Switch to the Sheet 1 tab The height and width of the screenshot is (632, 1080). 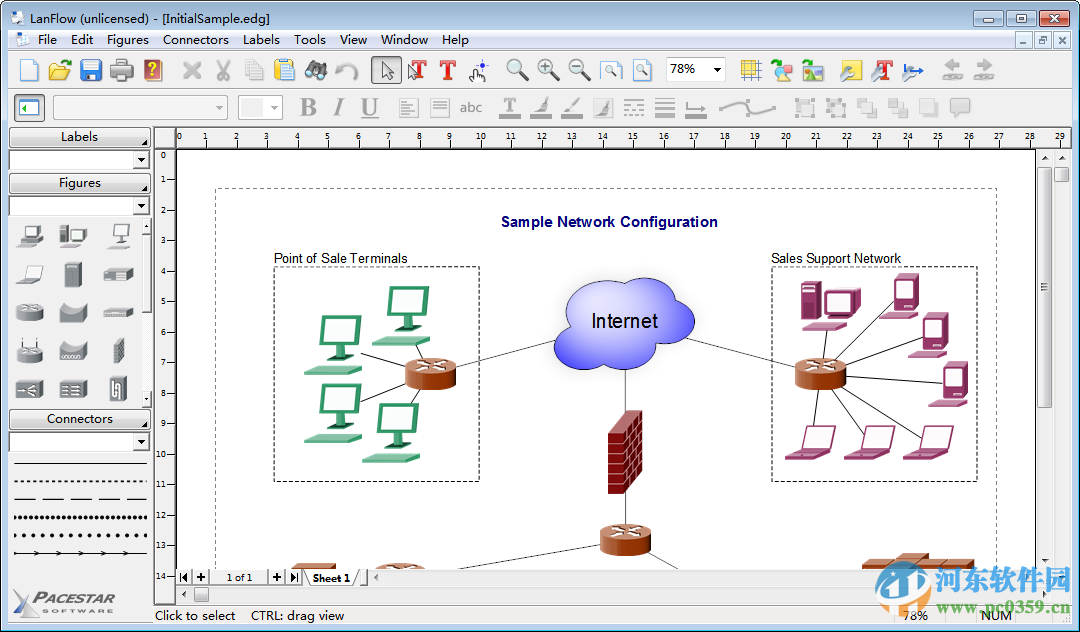(x=331, y=578)
